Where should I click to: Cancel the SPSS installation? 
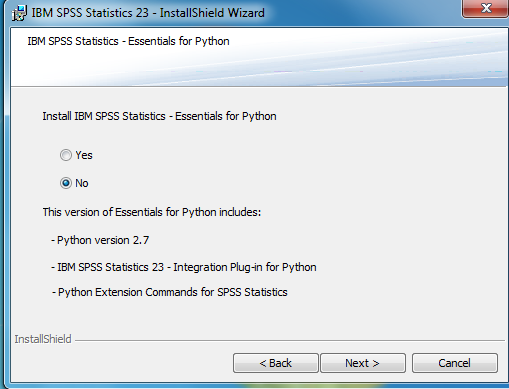tap(455, 363)
